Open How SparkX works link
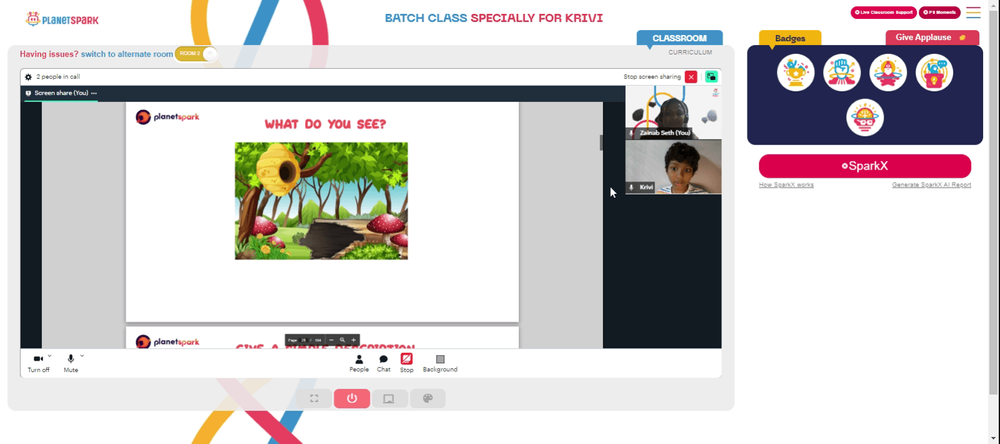 coord(786,185)
